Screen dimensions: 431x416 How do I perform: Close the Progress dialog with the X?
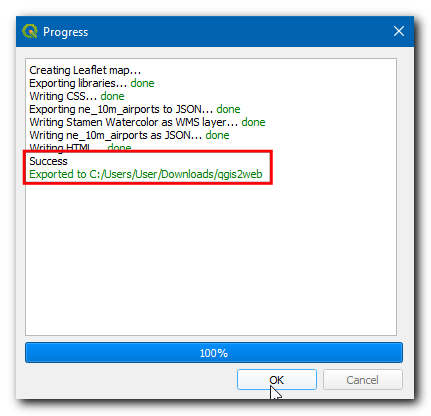(399, 31)
